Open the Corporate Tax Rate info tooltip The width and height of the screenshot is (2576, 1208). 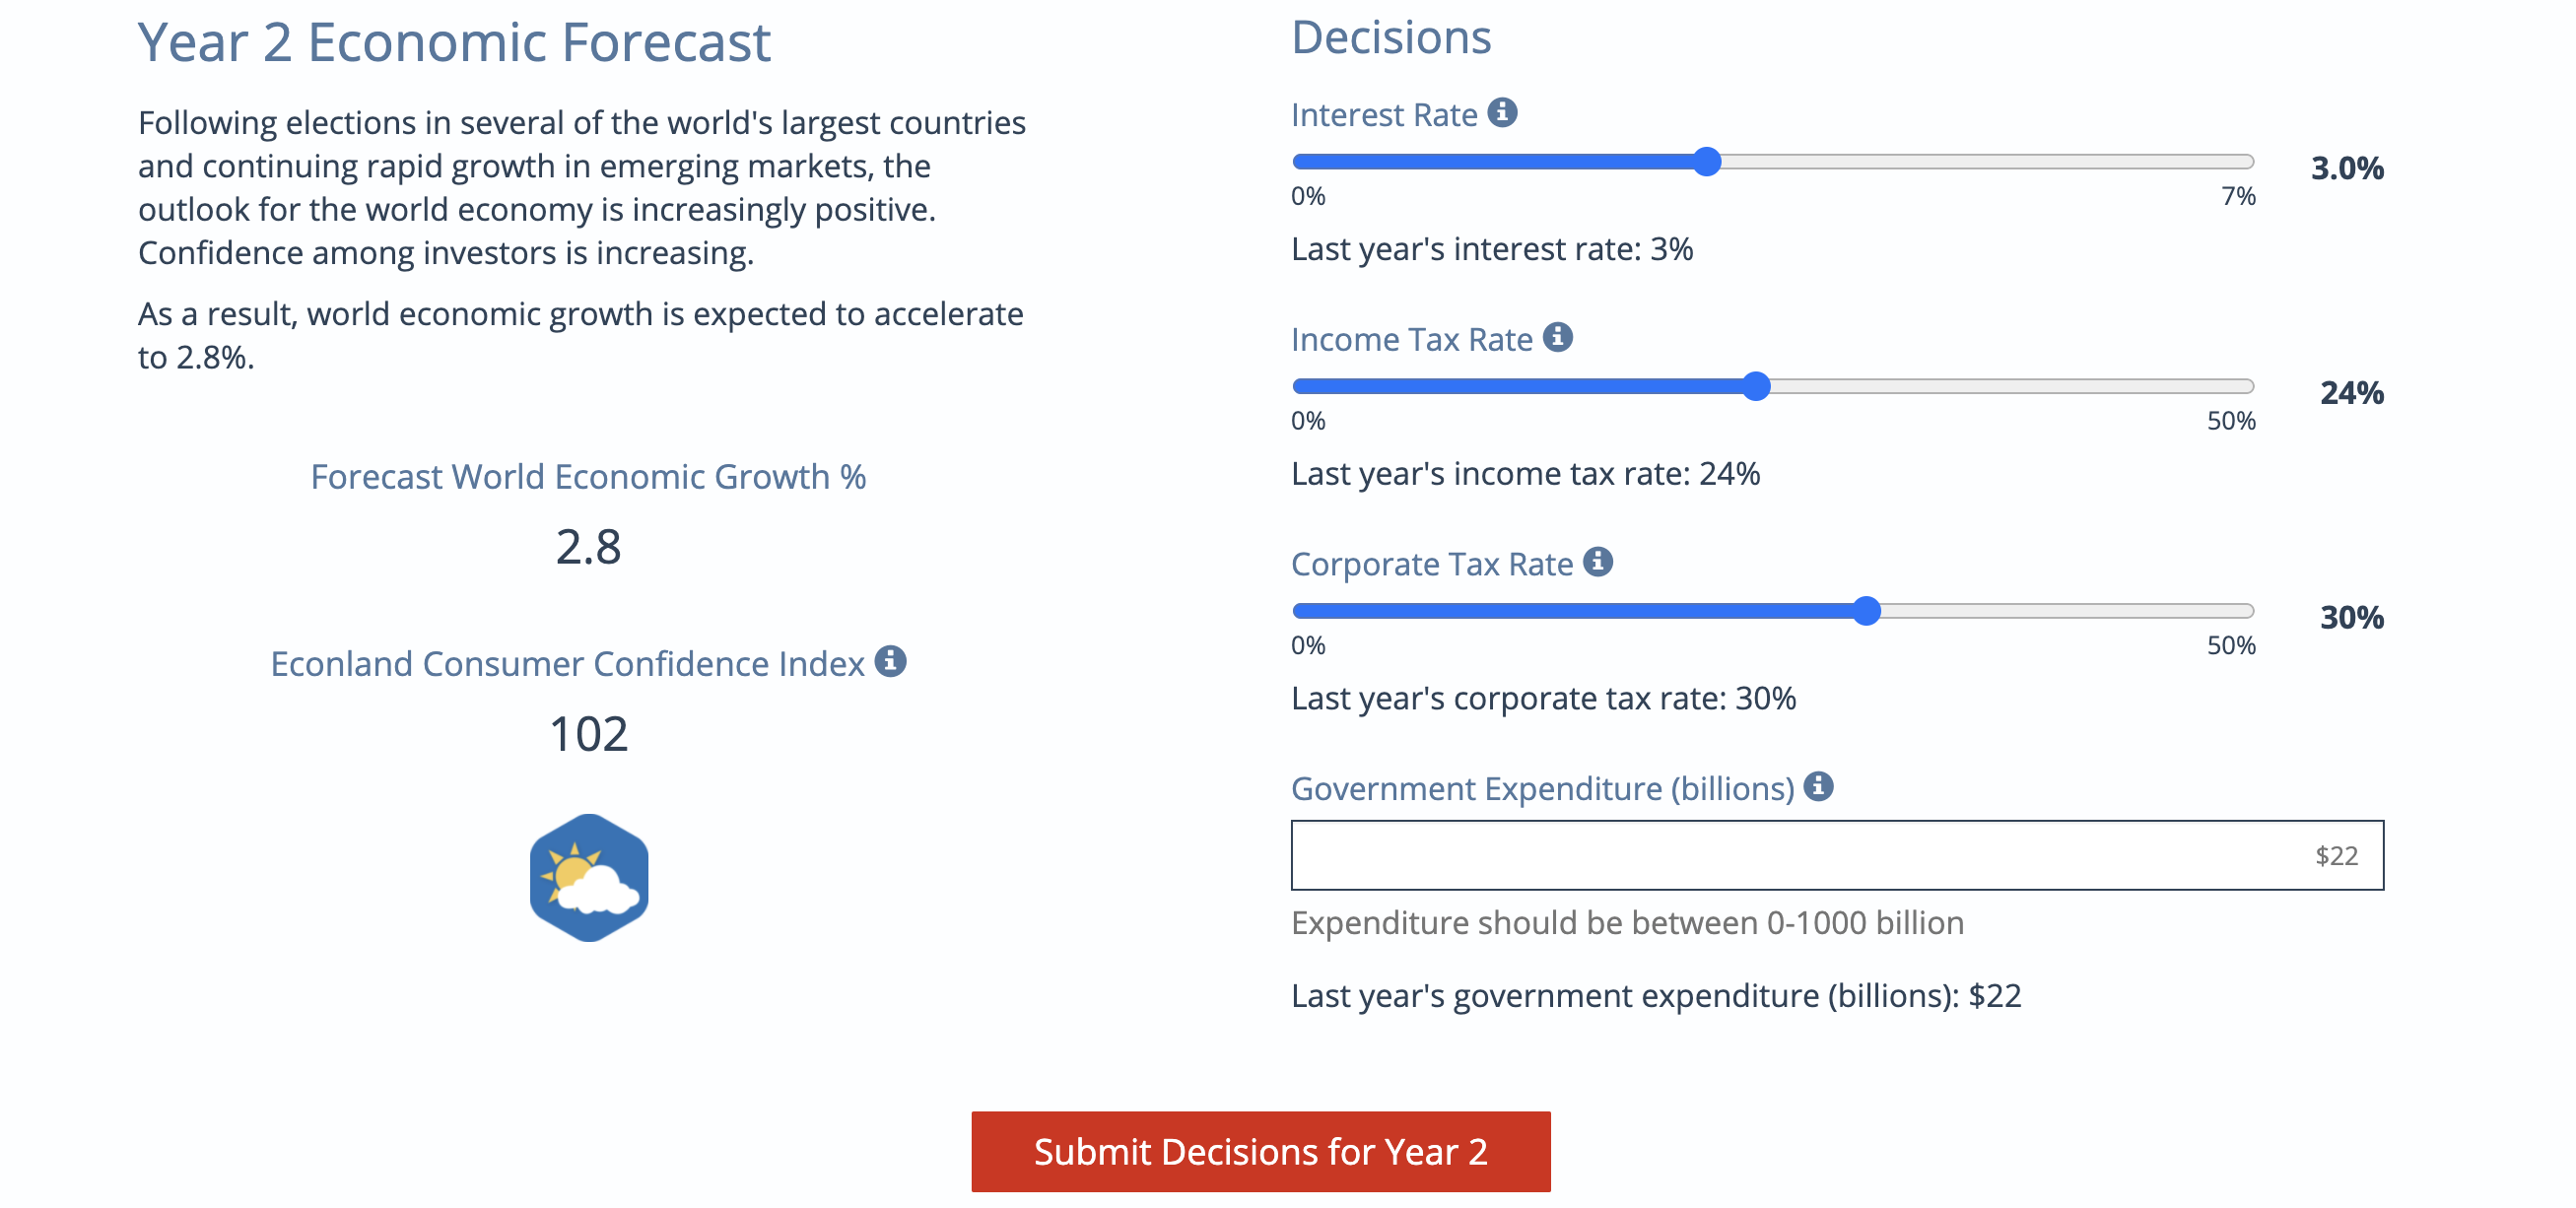(x=1601, y=562)
